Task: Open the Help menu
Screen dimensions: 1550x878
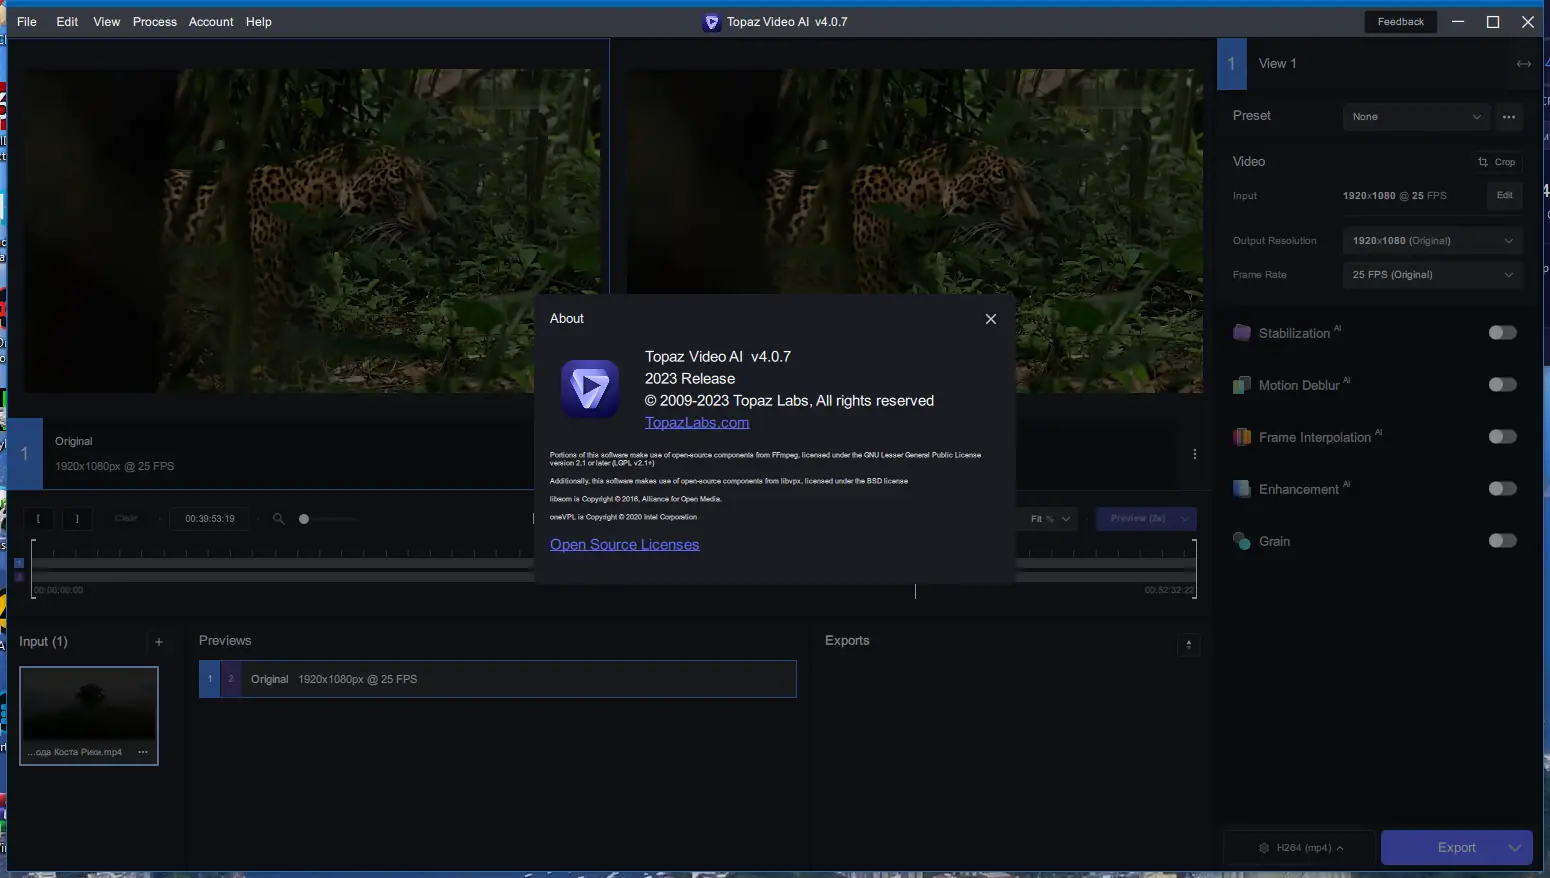Action: point(259,22)
